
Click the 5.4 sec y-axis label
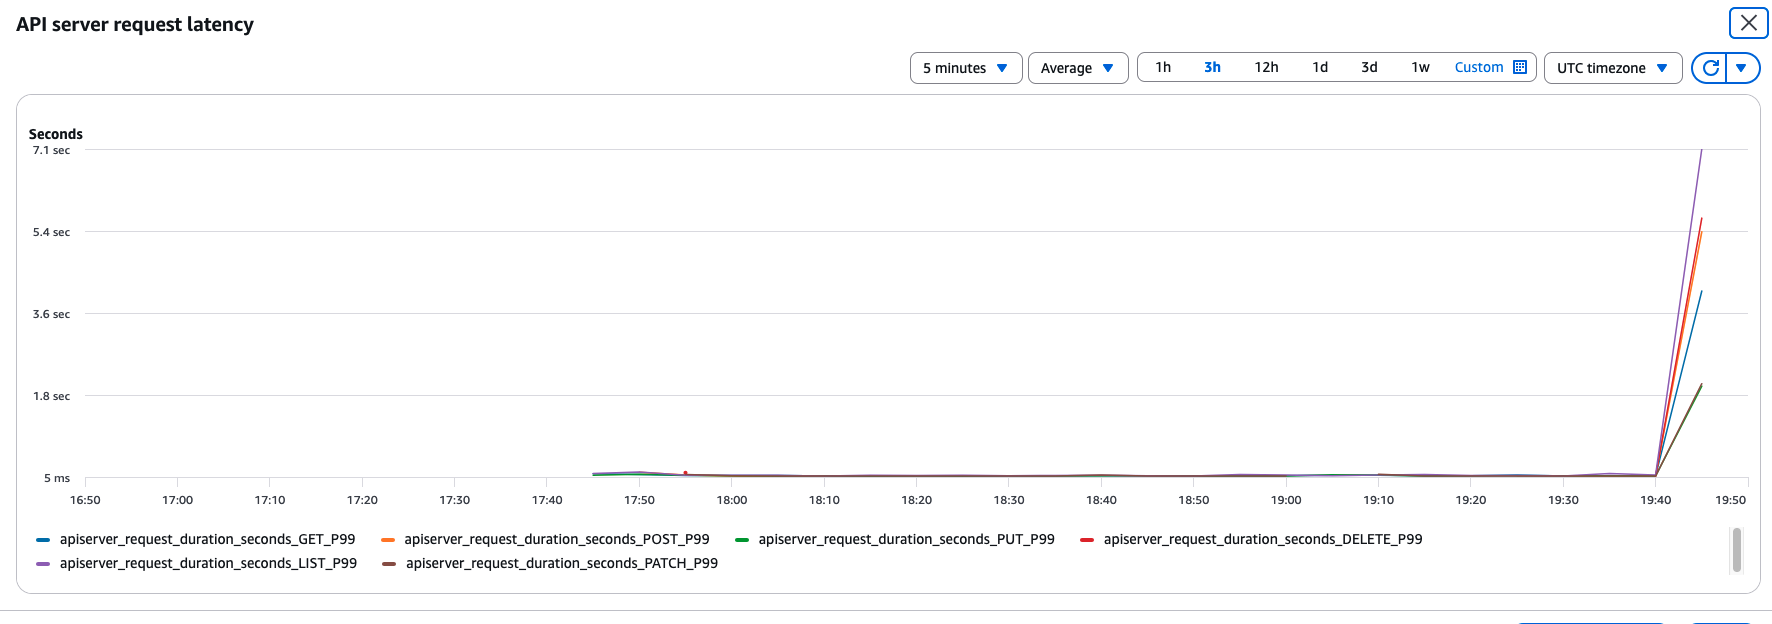51,232
